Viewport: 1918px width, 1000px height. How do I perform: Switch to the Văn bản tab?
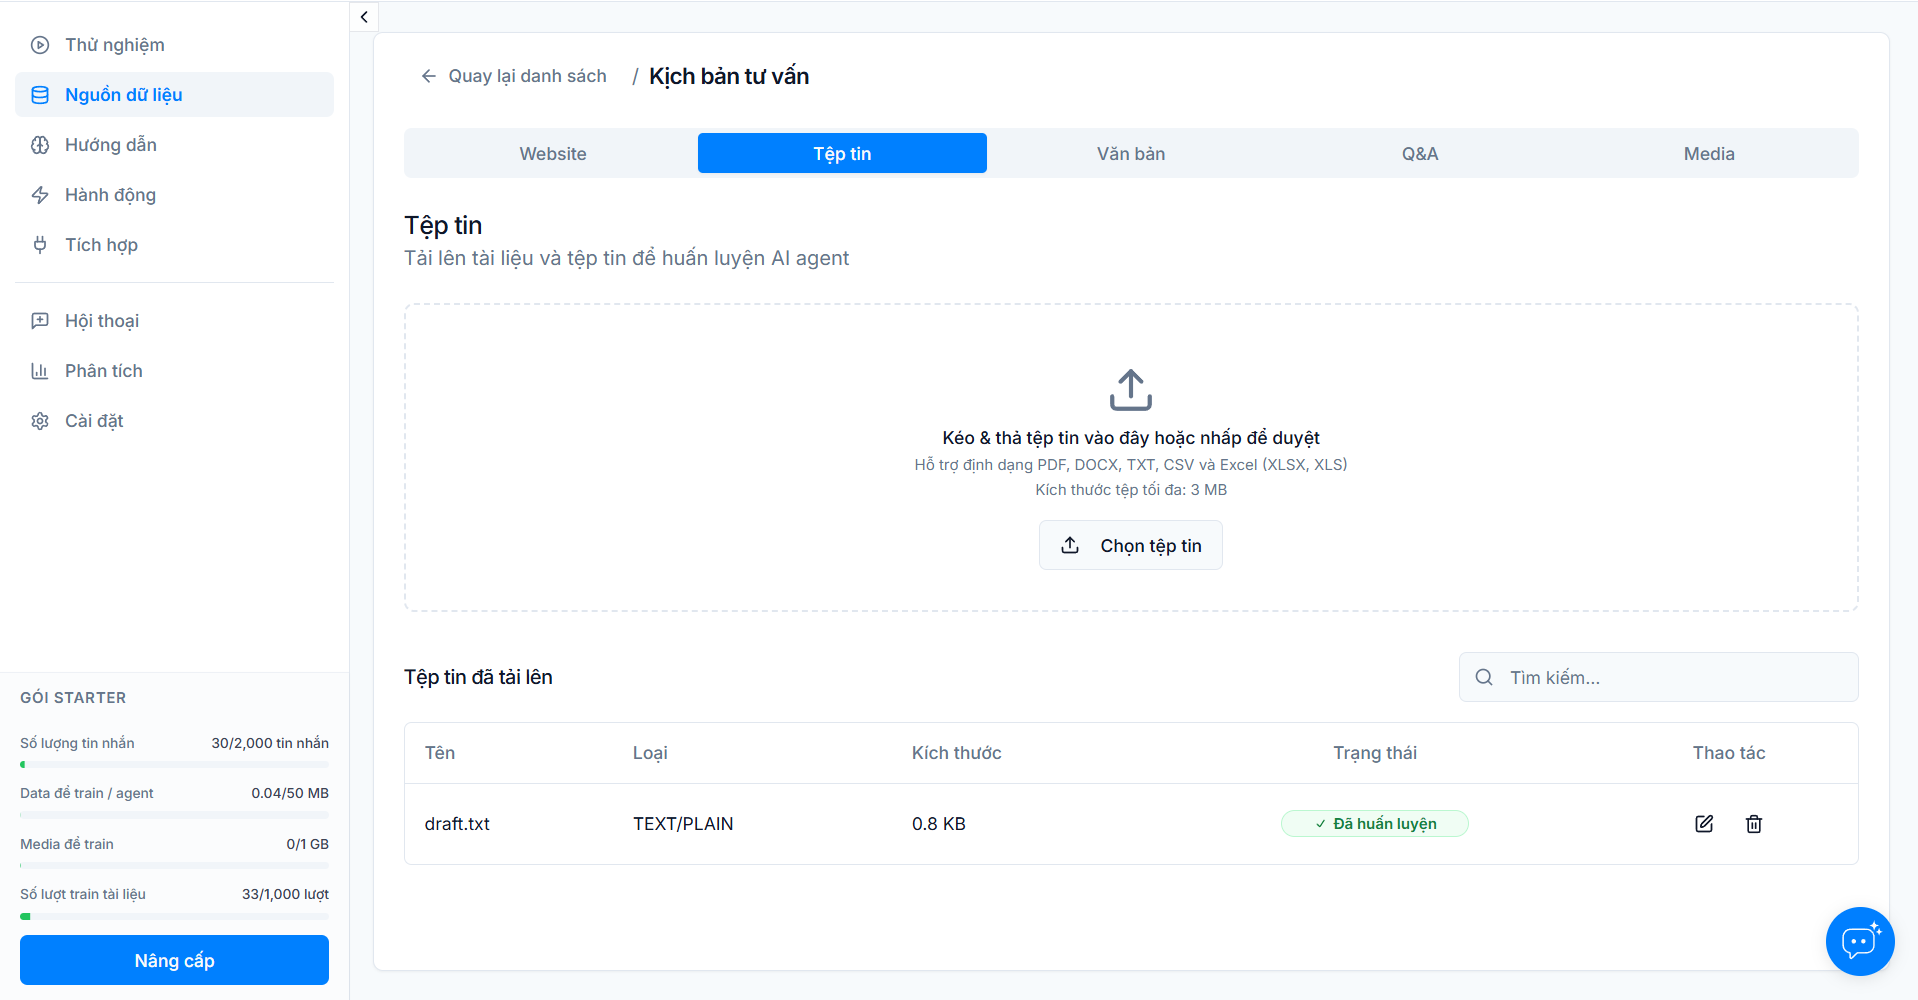pos(1131,153)
